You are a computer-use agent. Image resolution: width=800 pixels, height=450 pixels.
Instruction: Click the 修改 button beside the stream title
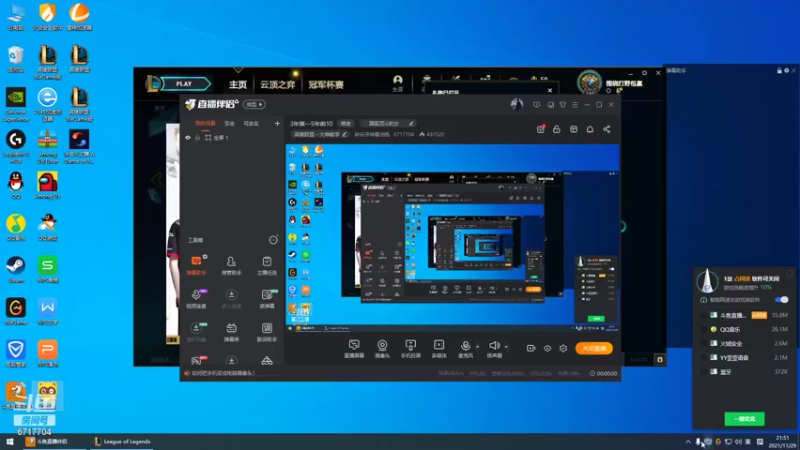click(346, 123)
